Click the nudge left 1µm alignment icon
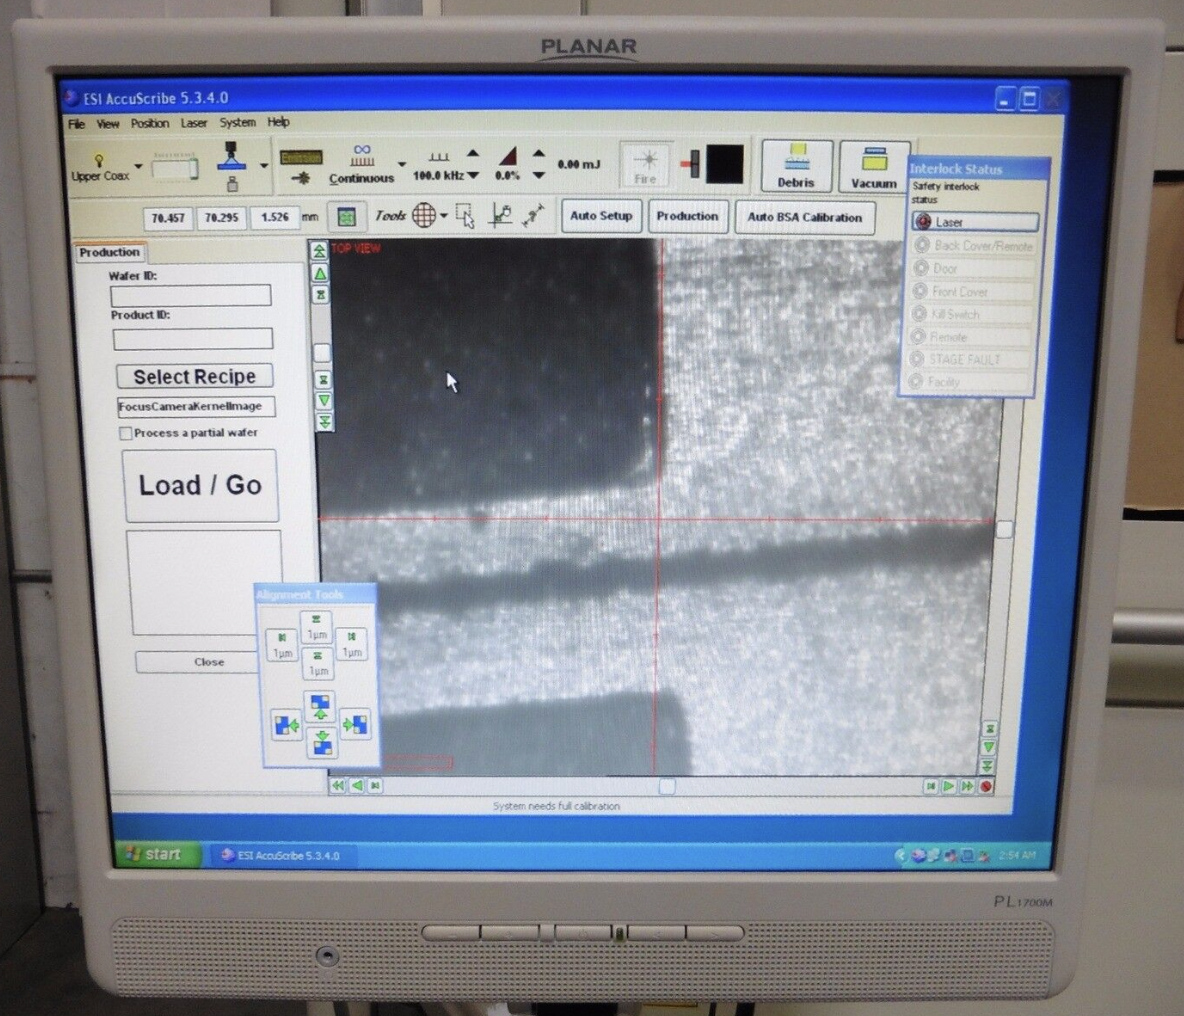 coord(282,645)
